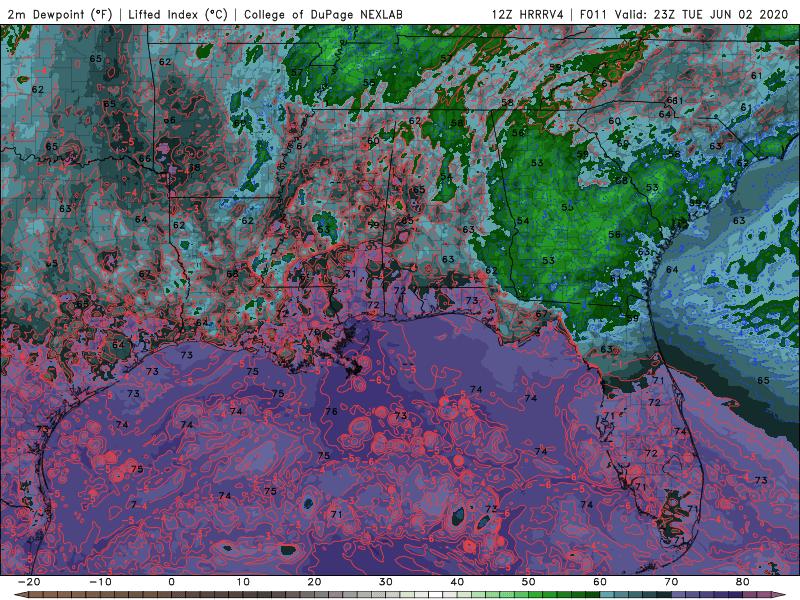Click the '30' color scale label

click(x=386, y=582)
